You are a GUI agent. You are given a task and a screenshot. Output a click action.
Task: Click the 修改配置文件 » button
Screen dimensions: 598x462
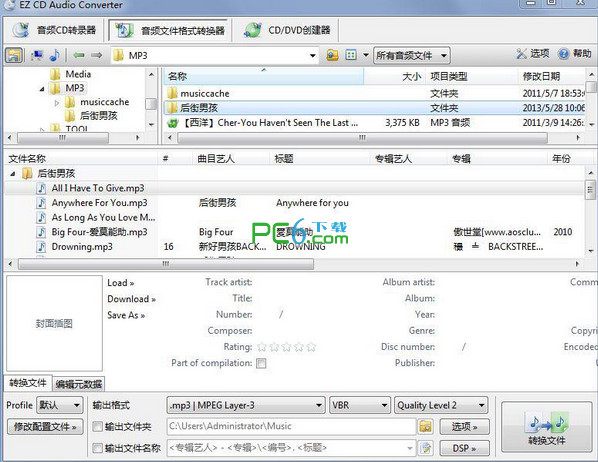pos(45,427)
